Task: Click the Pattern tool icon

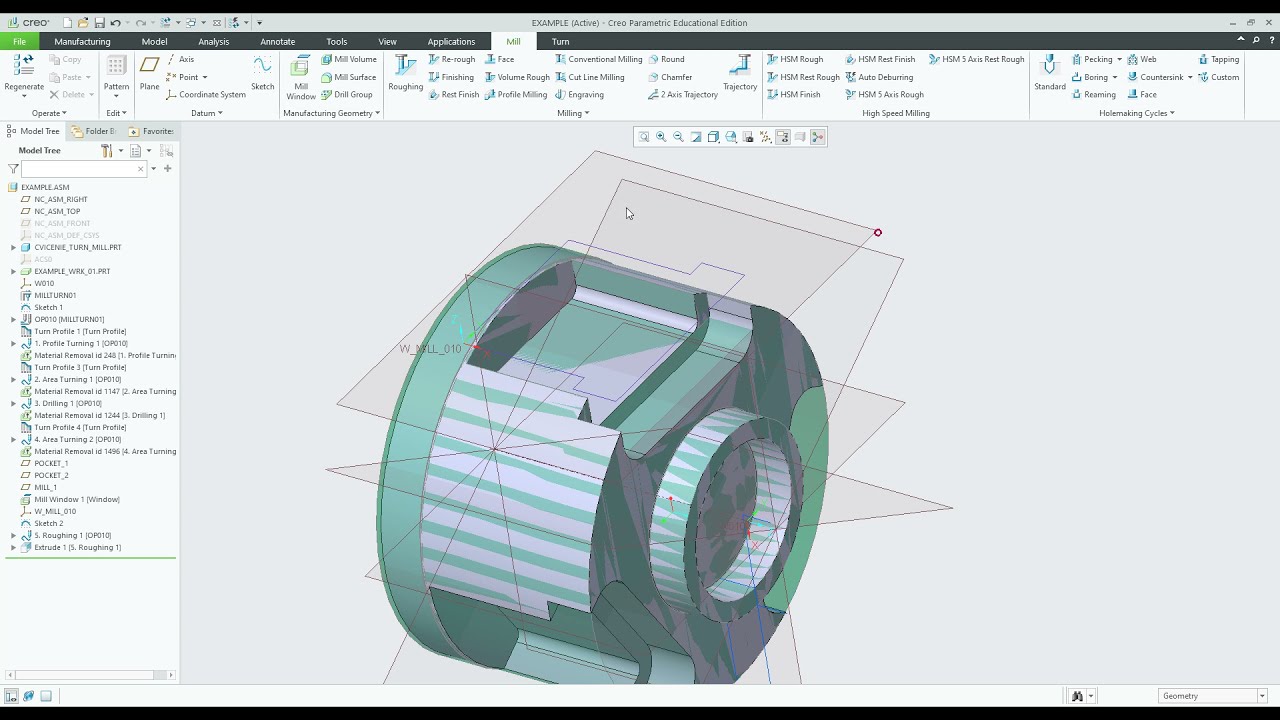Action: click(x=116, y=66)
